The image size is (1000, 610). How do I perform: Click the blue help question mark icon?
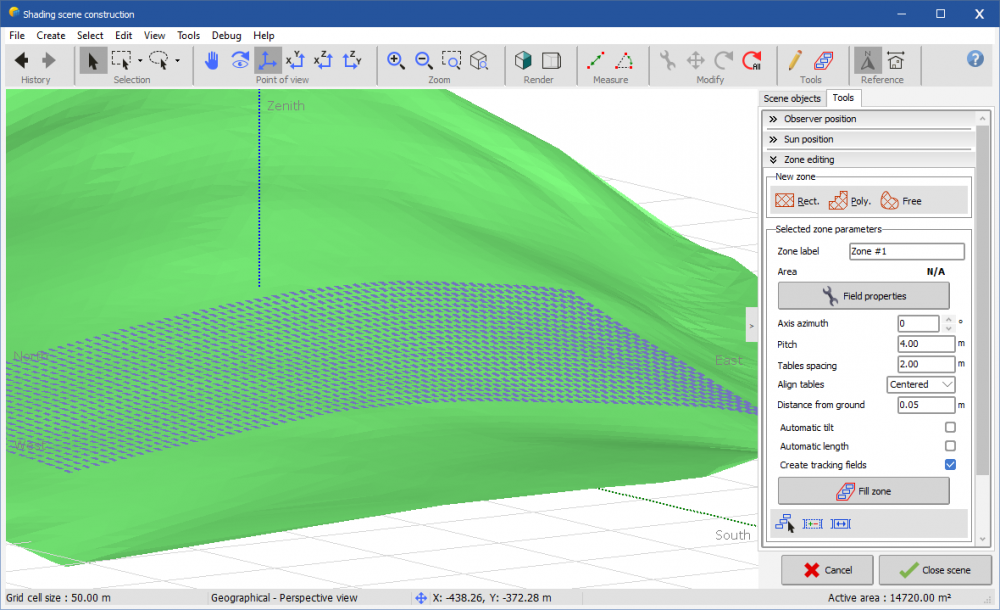click(x=975, y=59)
